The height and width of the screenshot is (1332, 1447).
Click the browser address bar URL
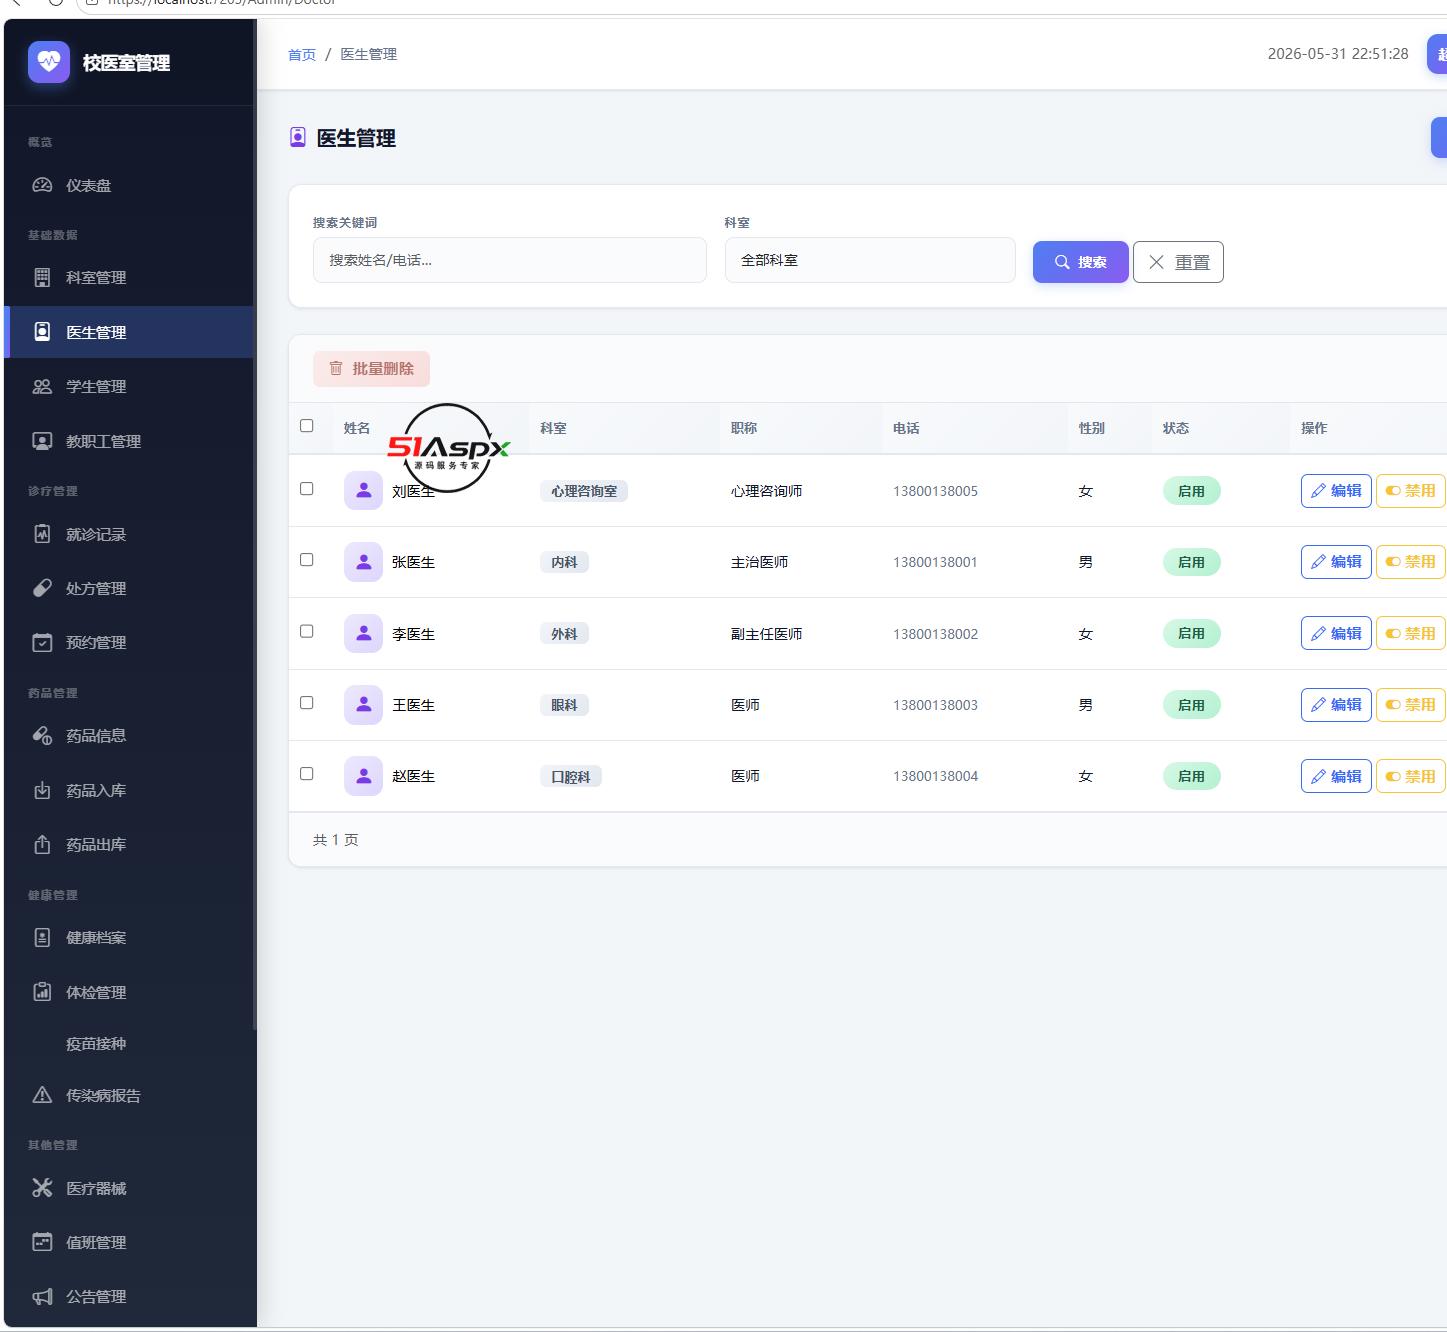[x=222, y=3]
